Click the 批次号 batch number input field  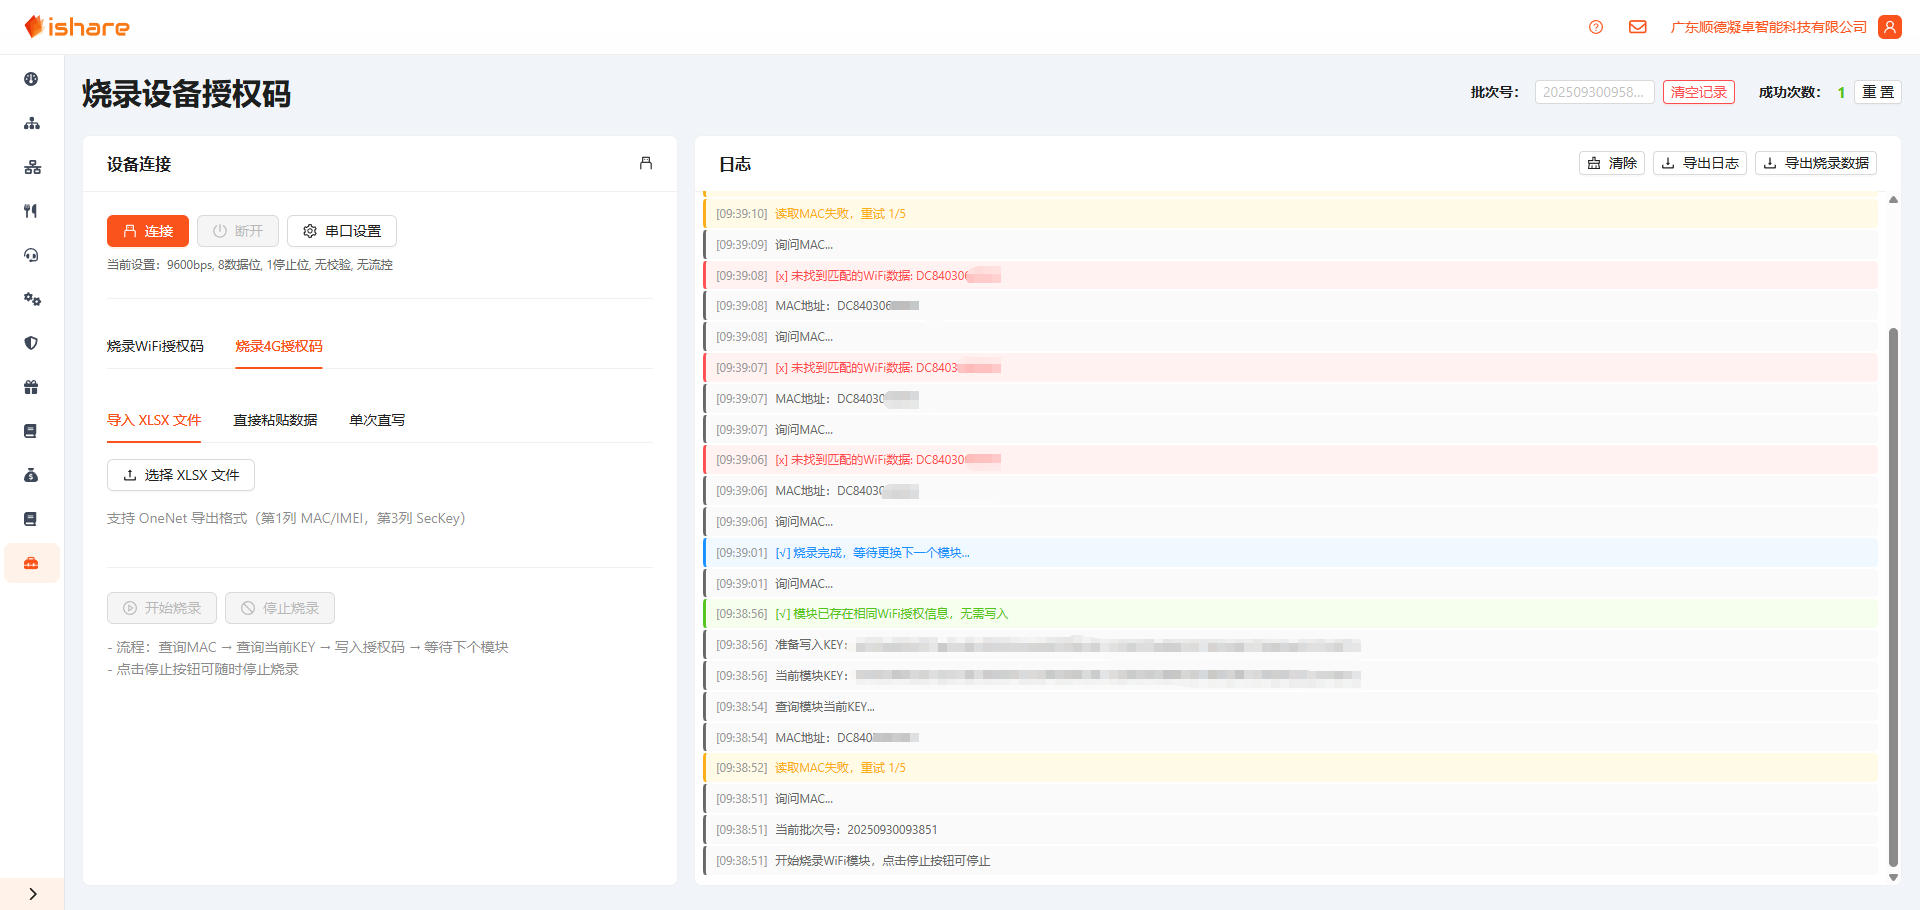coord(1594,92)
